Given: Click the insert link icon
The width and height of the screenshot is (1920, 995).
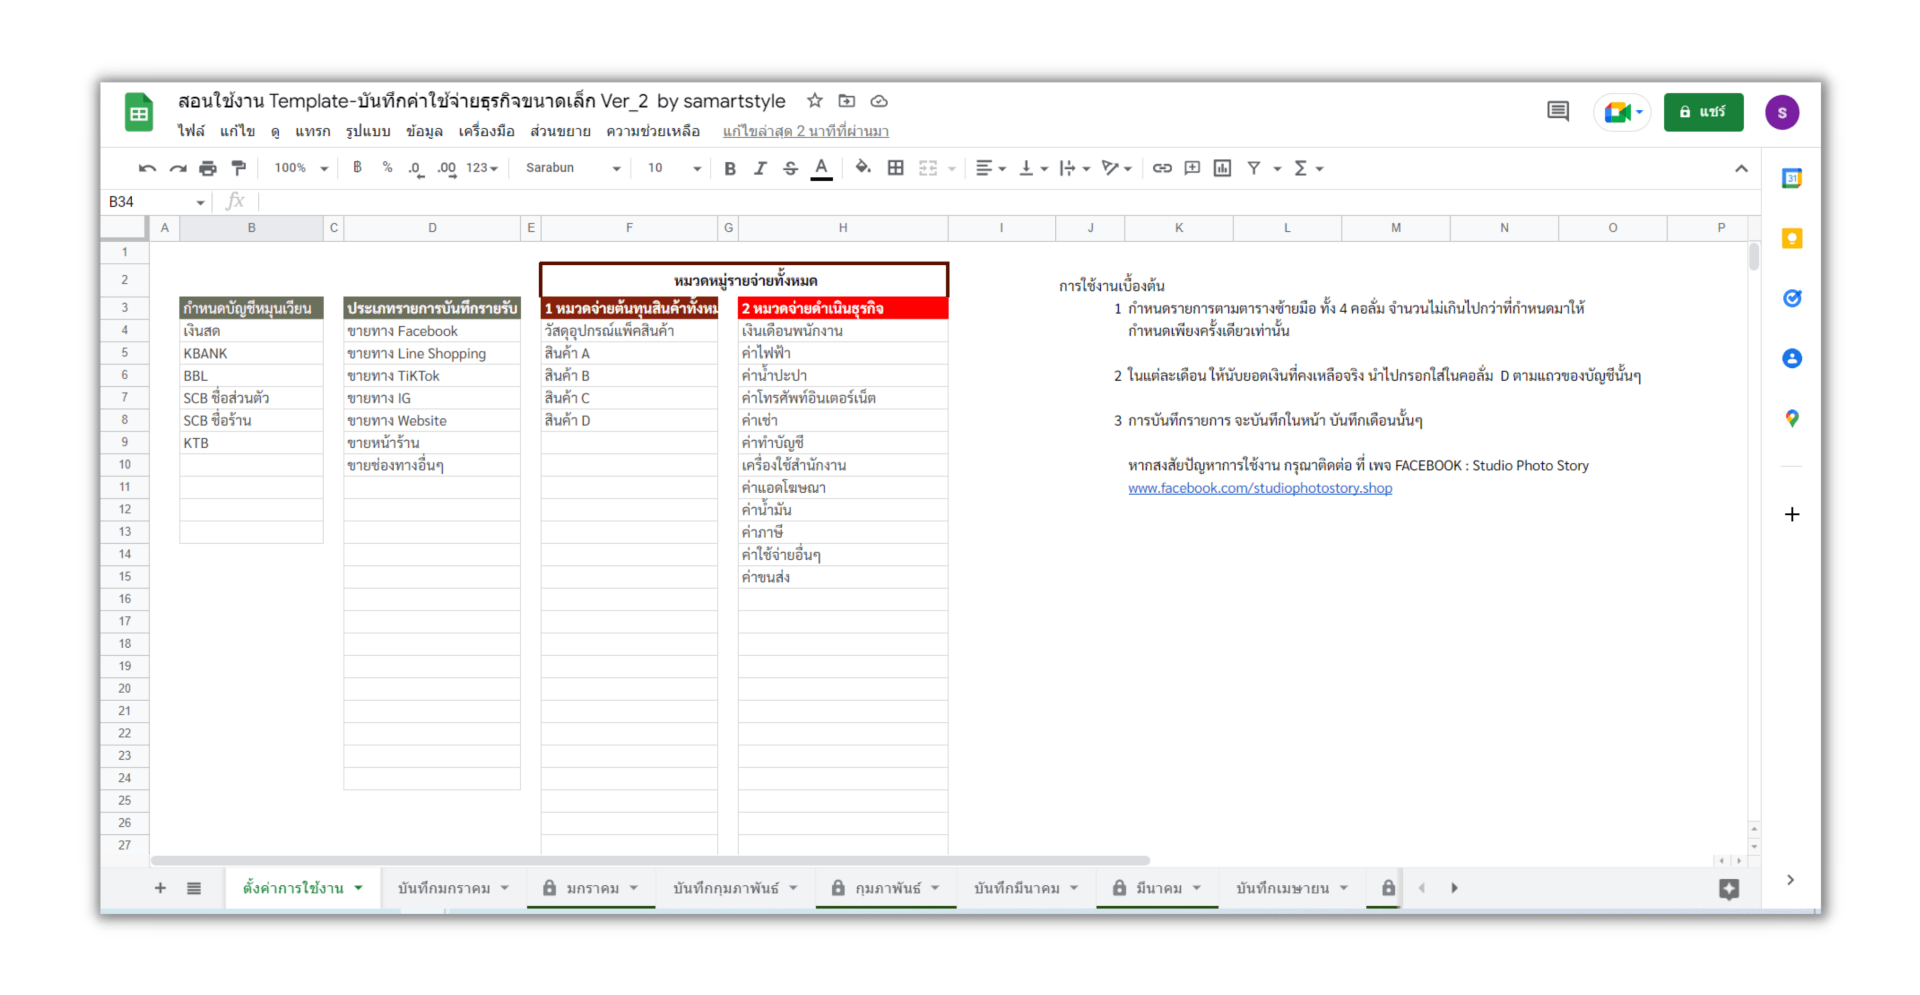Looking at the screenshot, I should 1162,168.
